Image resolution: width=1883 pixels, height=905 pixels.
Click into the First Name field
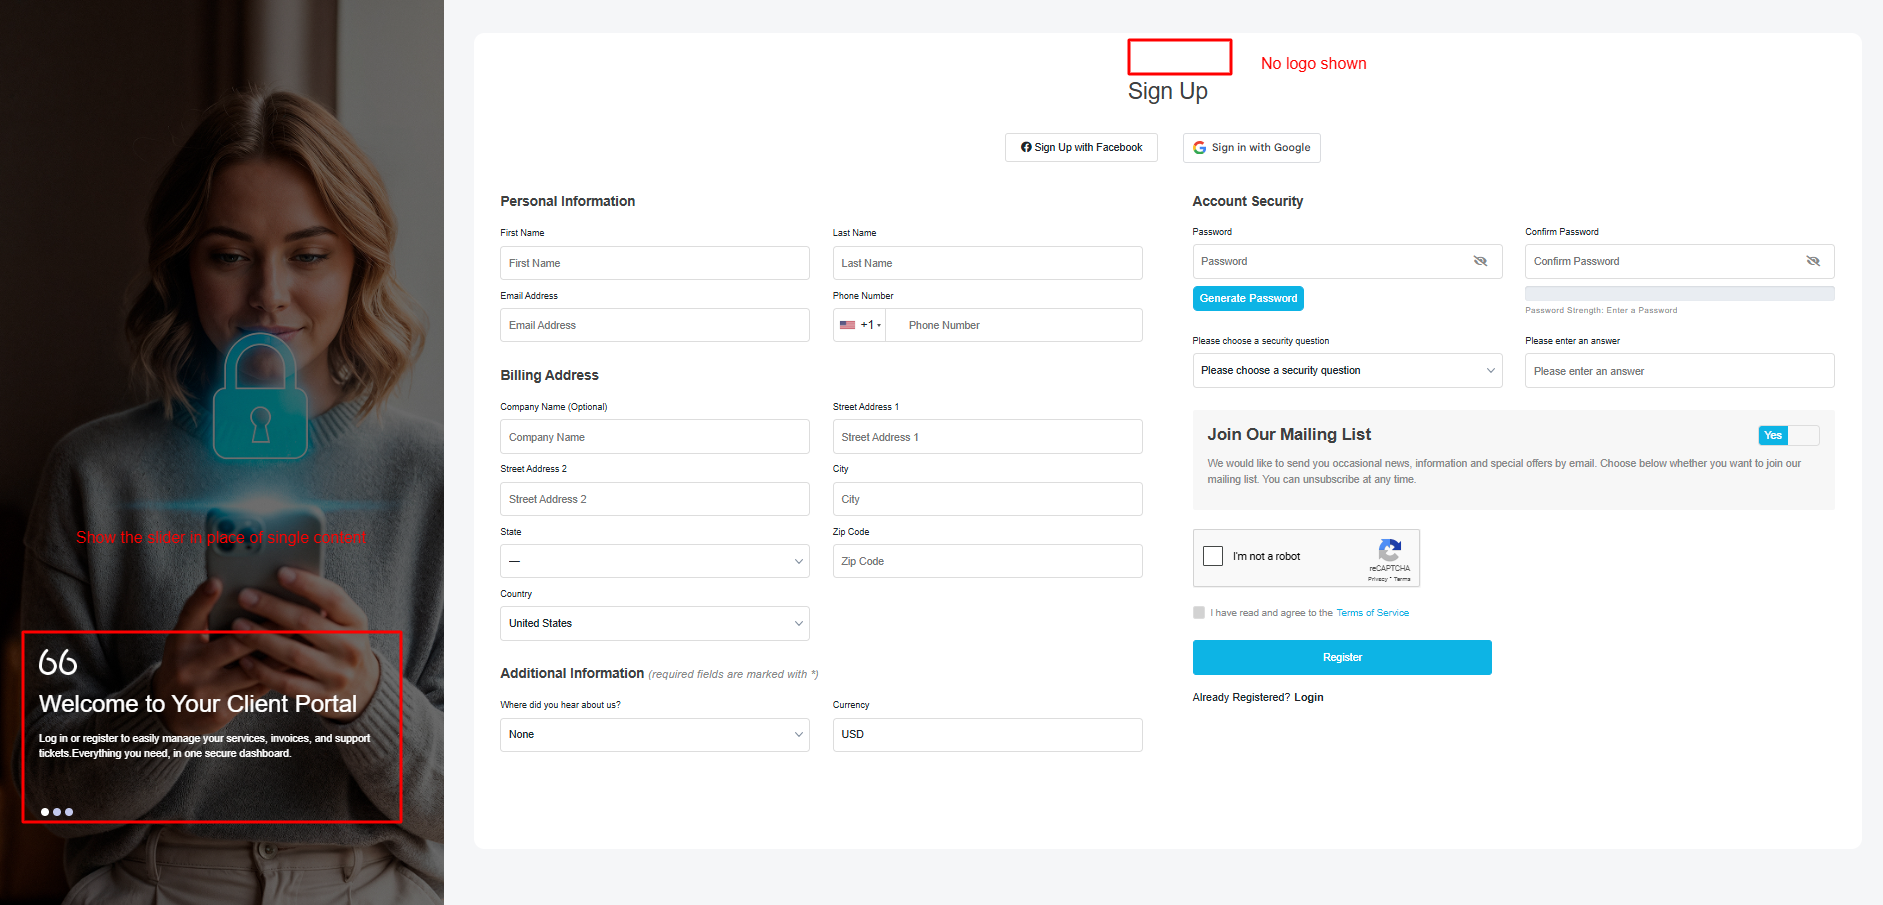(654, 263)
